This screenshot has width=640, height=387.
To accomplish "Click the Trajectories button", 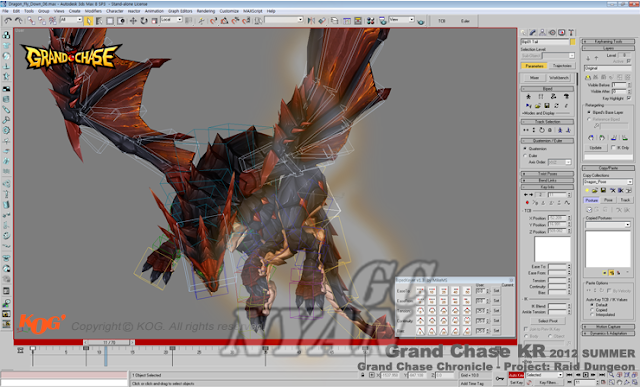I will coord(562,66).
